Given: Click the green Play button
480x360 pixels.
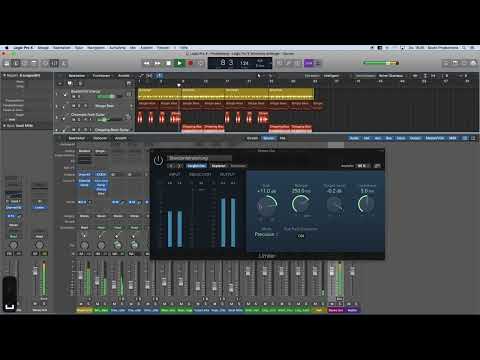Looking at the screenshot, I should pyautogui.click(x=179, y=63).
